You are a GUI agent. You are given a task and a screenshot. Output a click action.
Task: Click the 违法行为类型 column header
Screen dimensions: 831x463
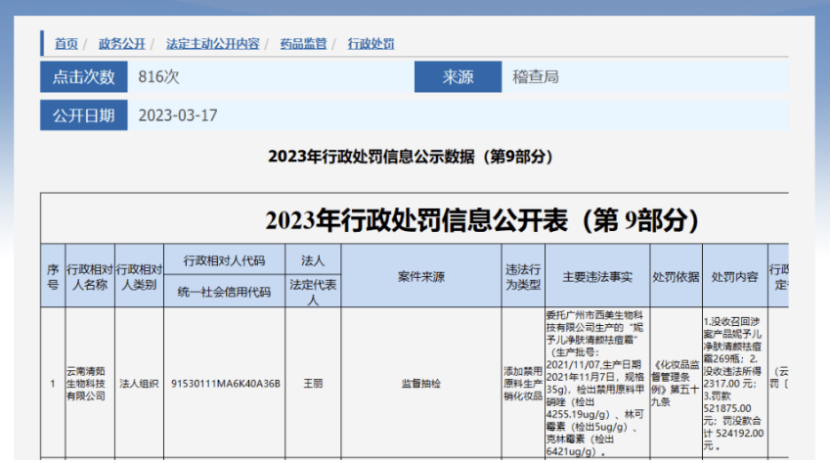pyautogui.click(x=523, y=276)
